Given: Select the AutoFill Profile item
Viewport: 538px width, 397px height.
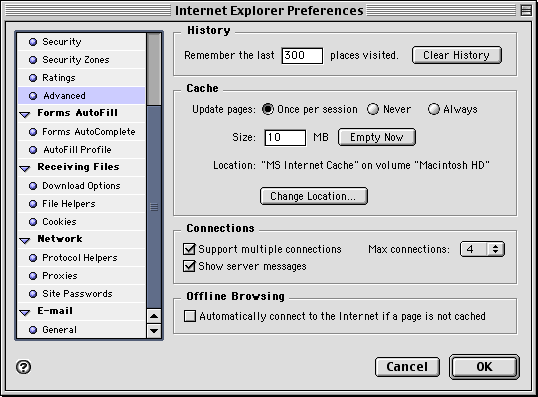Looking at the screenshot, I should click(82, 150).
